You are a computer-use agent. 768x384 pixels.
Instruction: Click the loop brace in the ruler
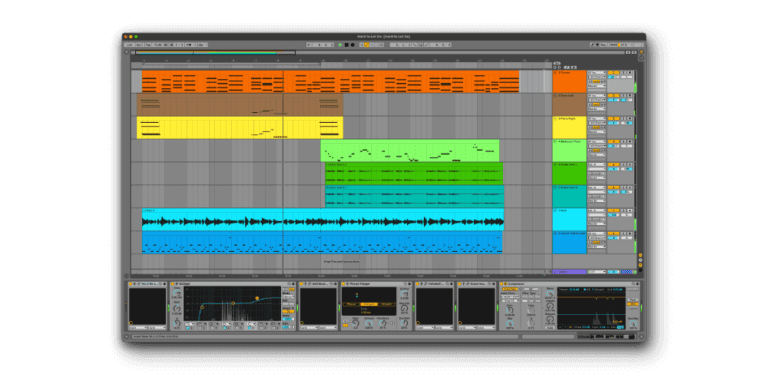click(233, 64)
